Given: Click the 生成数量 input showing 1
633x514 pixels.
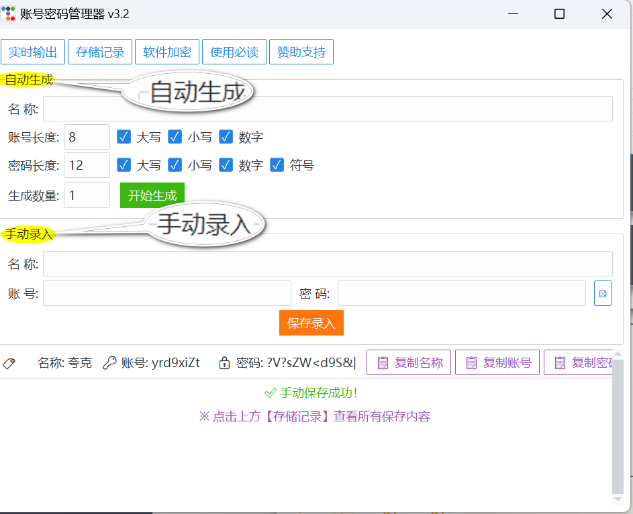Looking at the screenshot, I should point(87,195).
